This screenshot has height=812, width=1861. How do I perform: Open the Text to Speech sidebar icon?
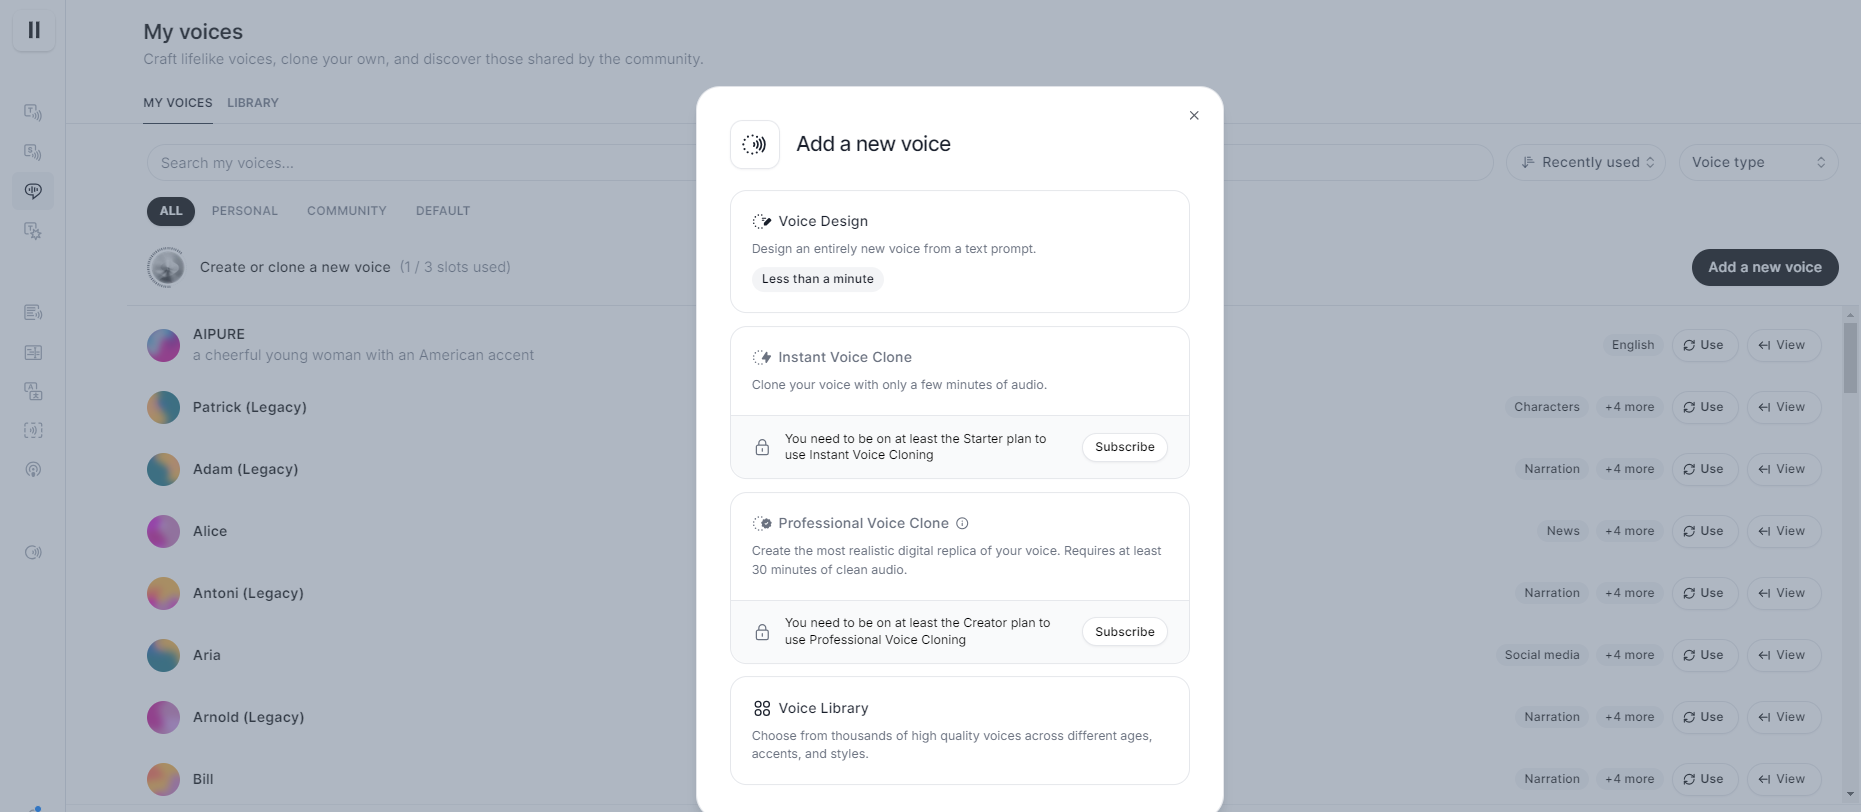click(x=33, y=112)
